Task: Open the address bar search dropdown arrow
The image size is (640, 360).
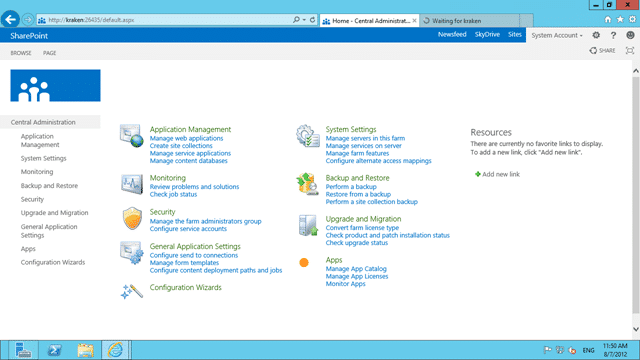Action: (304, 20)
